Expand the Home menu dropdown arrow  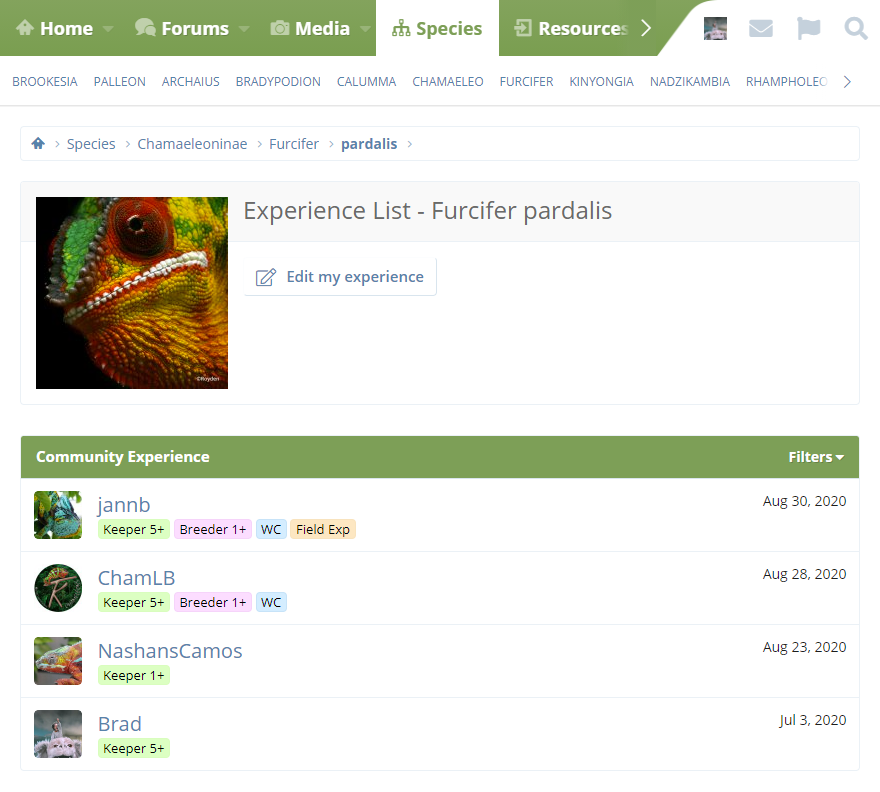[x=108, y=29]
